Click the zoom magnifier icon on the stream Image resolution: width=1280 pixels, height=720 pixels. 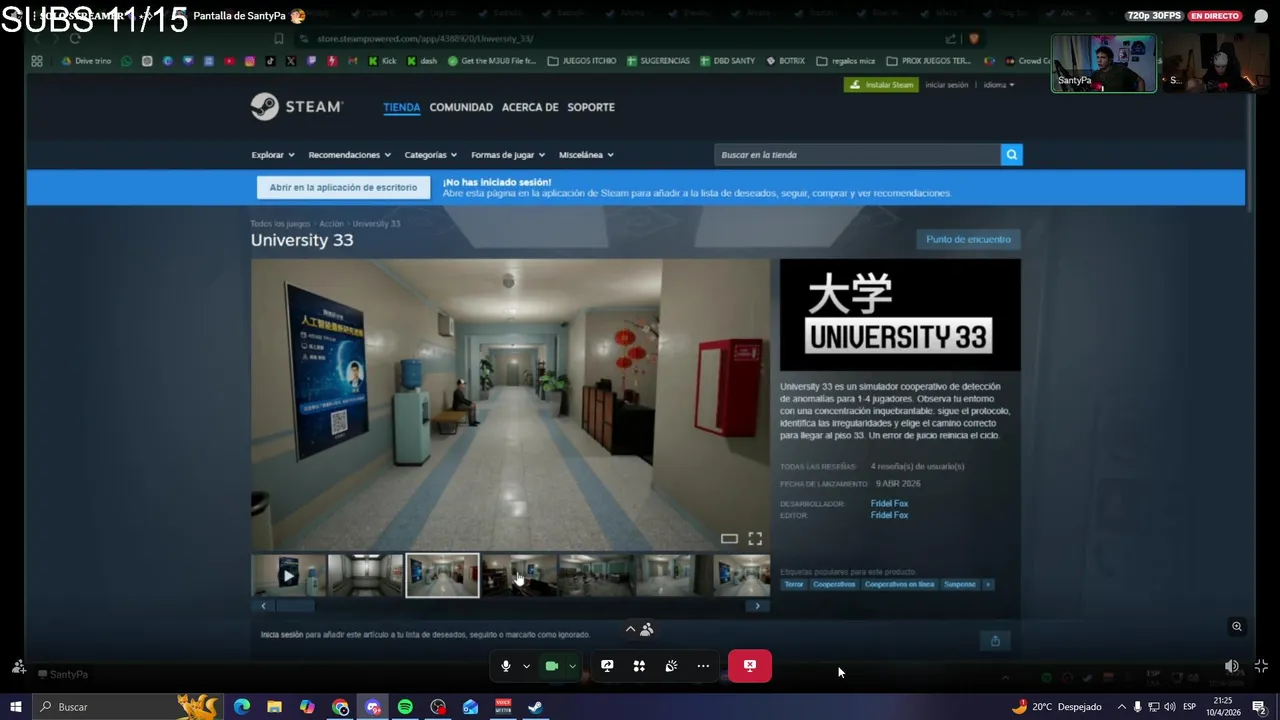point(1237,627)
